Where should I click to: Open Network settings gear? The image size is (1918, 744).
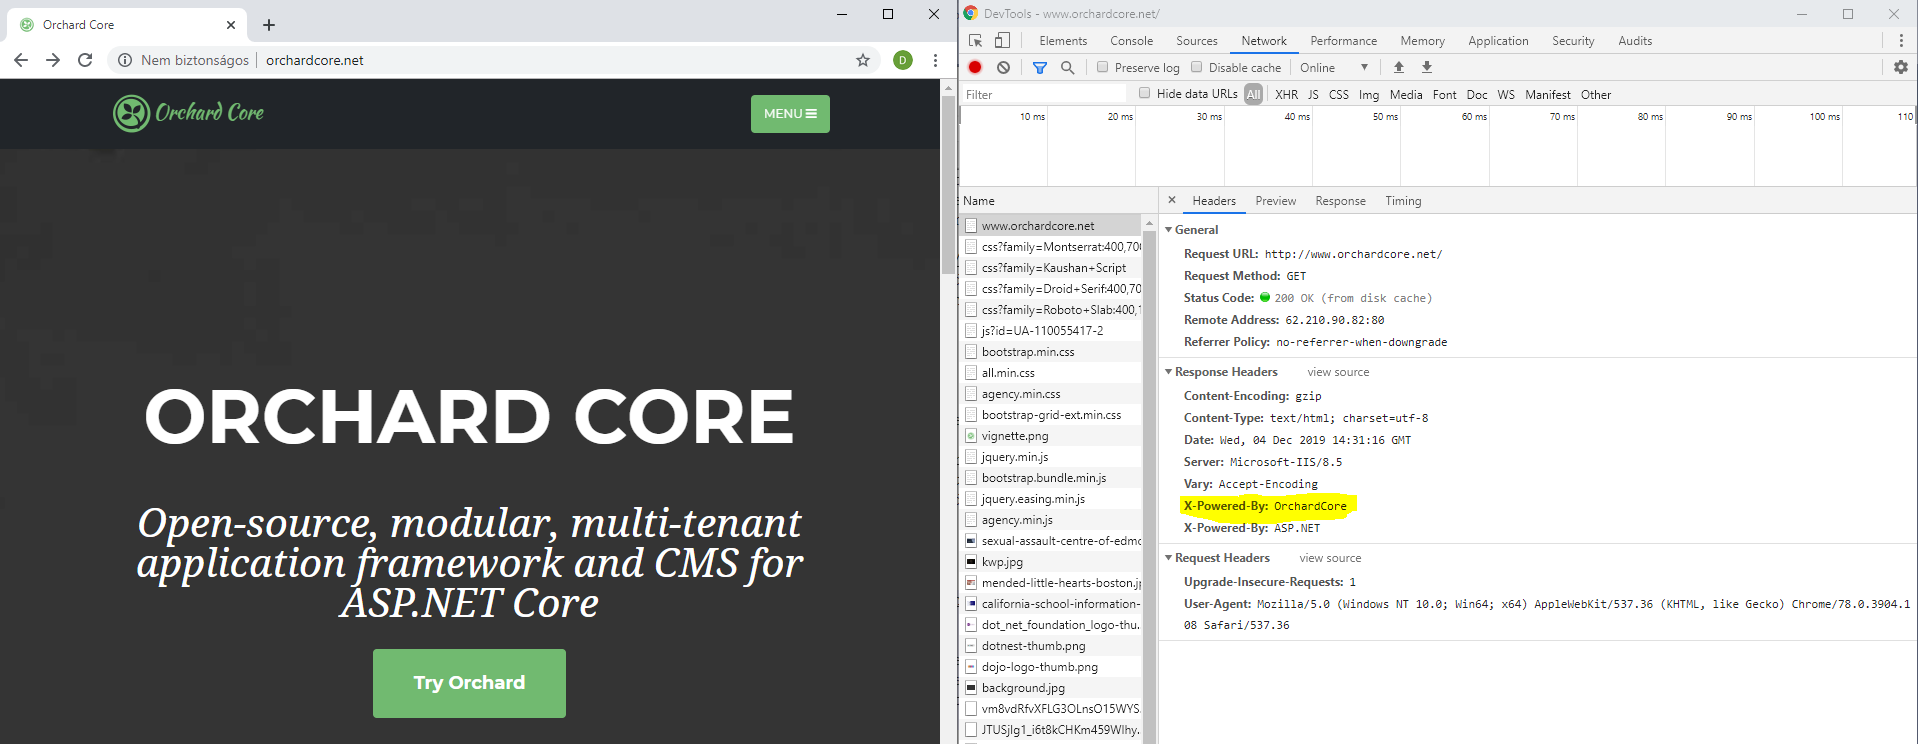[x=1901, y=67]
